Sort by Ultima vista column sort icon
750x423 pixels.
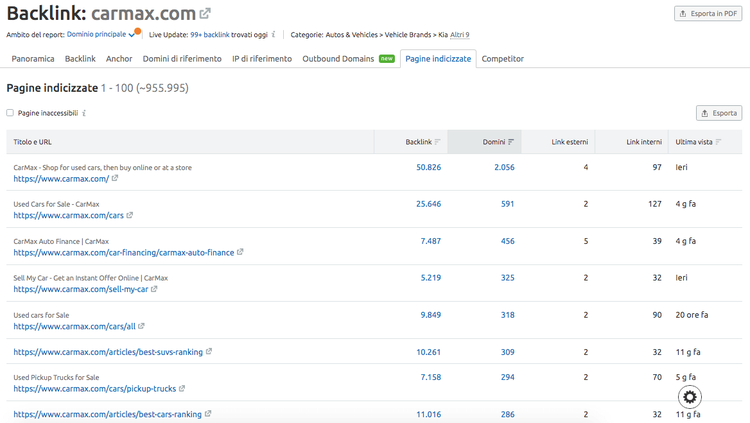pos(718,142)
